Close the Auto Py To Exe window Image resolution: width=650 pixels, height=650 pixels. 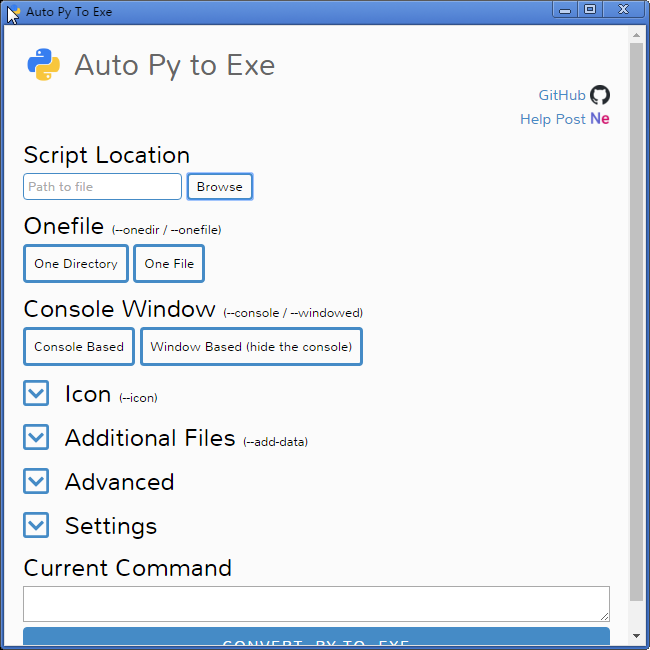click(623, 10)
